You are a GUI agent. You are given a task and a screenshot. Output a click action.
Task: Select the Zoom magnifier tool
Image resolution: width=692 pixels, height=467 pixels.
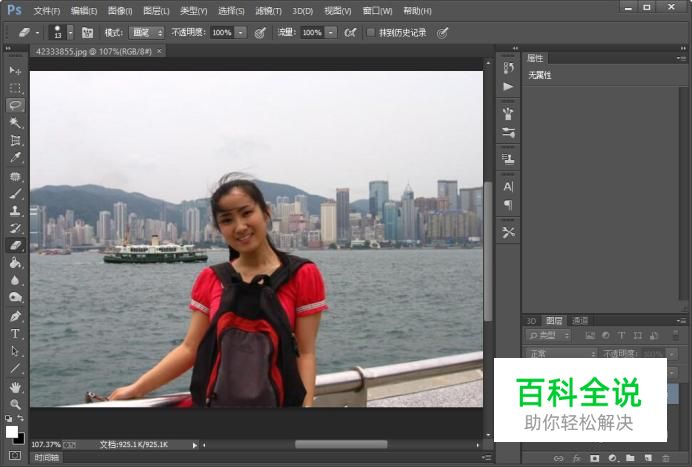[15, 403]
